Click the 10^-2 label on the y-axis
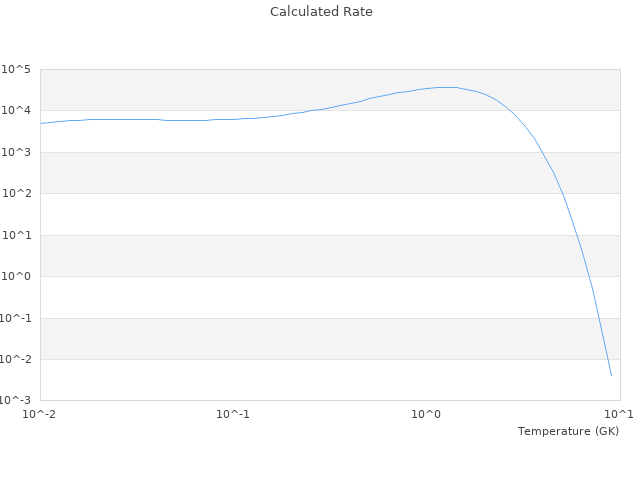The image size is (640, 480). [17, 360]
